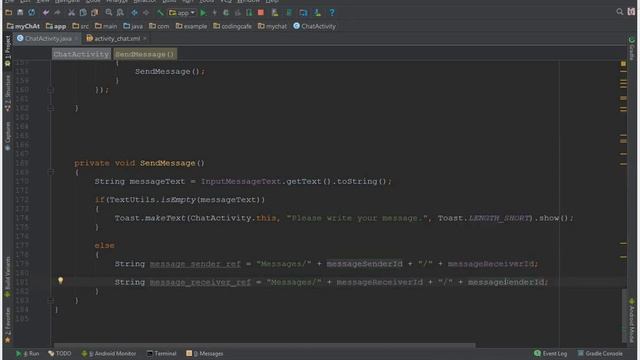Select the com breadcrumb folder
640x360 pixels.
[159, 26]
